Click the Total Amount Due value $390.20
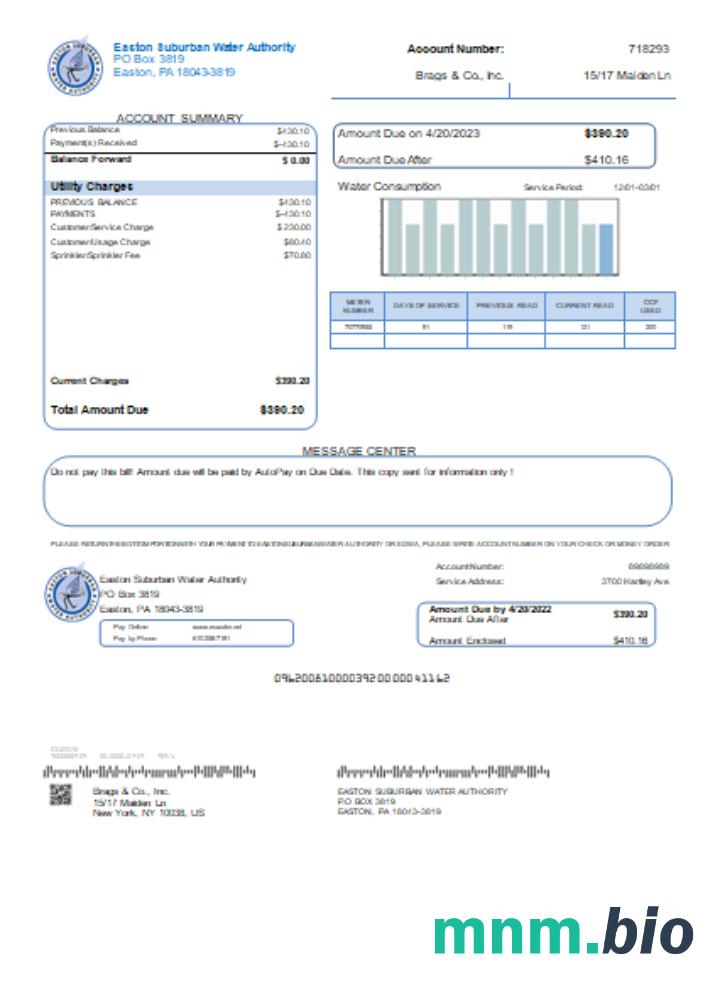The image size is (720, 1000). click(285, 410)
